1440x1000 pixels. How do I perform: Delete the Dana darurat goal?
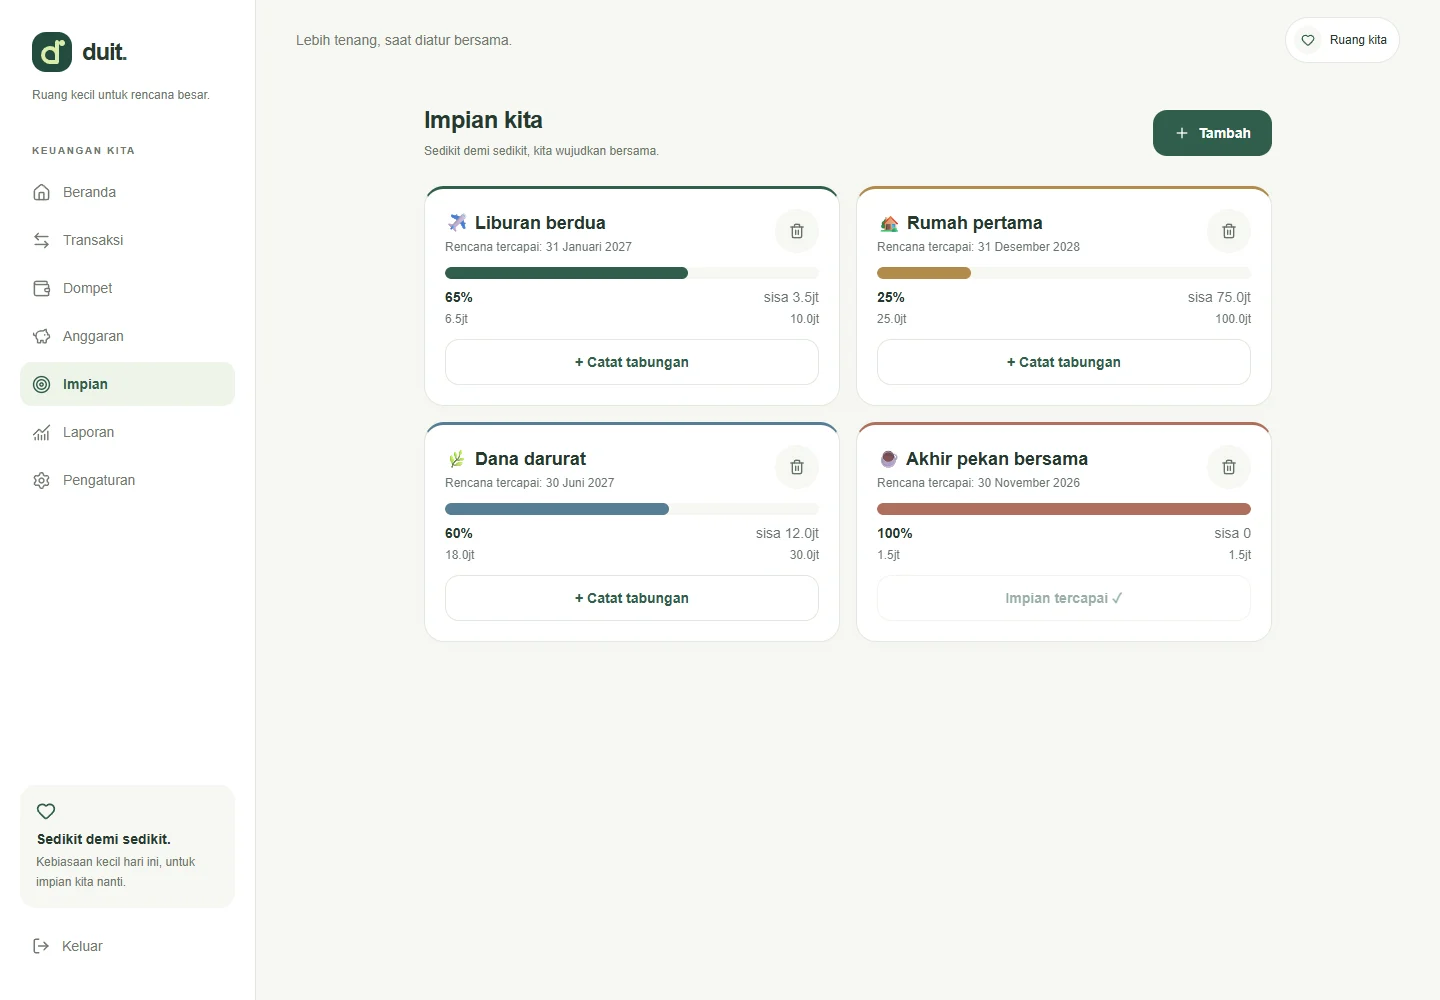797,467
